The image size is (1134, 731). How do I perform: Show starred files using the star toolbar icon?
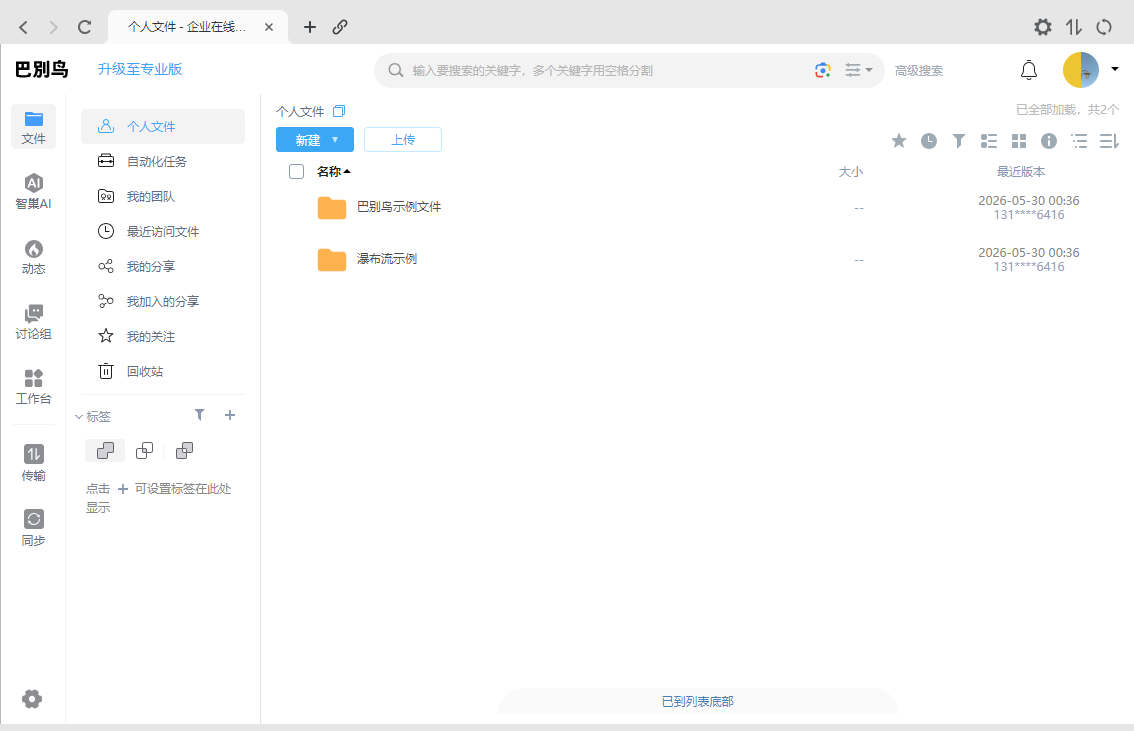[x=899, y=140]
